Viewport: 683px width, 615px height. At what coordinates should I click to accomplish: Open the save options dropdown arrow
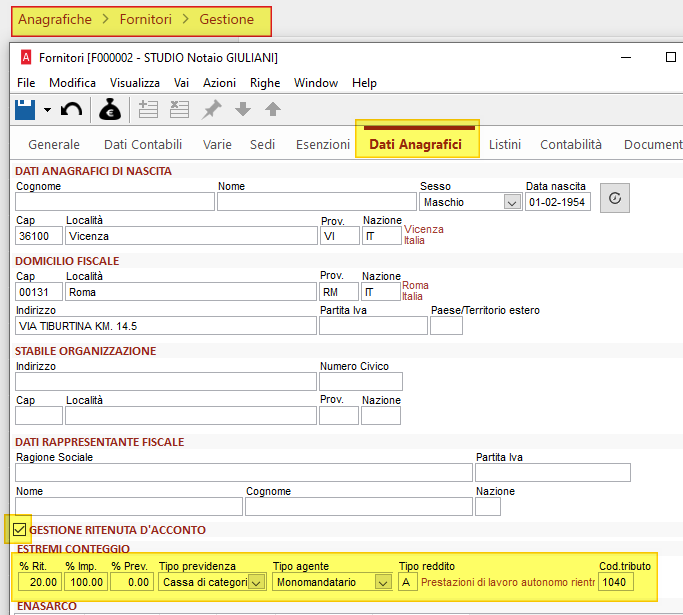47,110
